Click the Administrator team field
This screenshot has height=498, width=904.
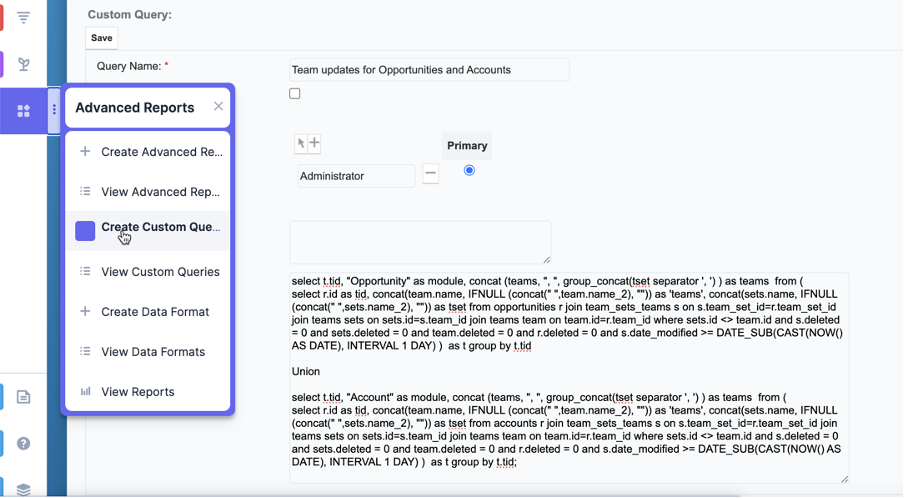coord(356,176)
